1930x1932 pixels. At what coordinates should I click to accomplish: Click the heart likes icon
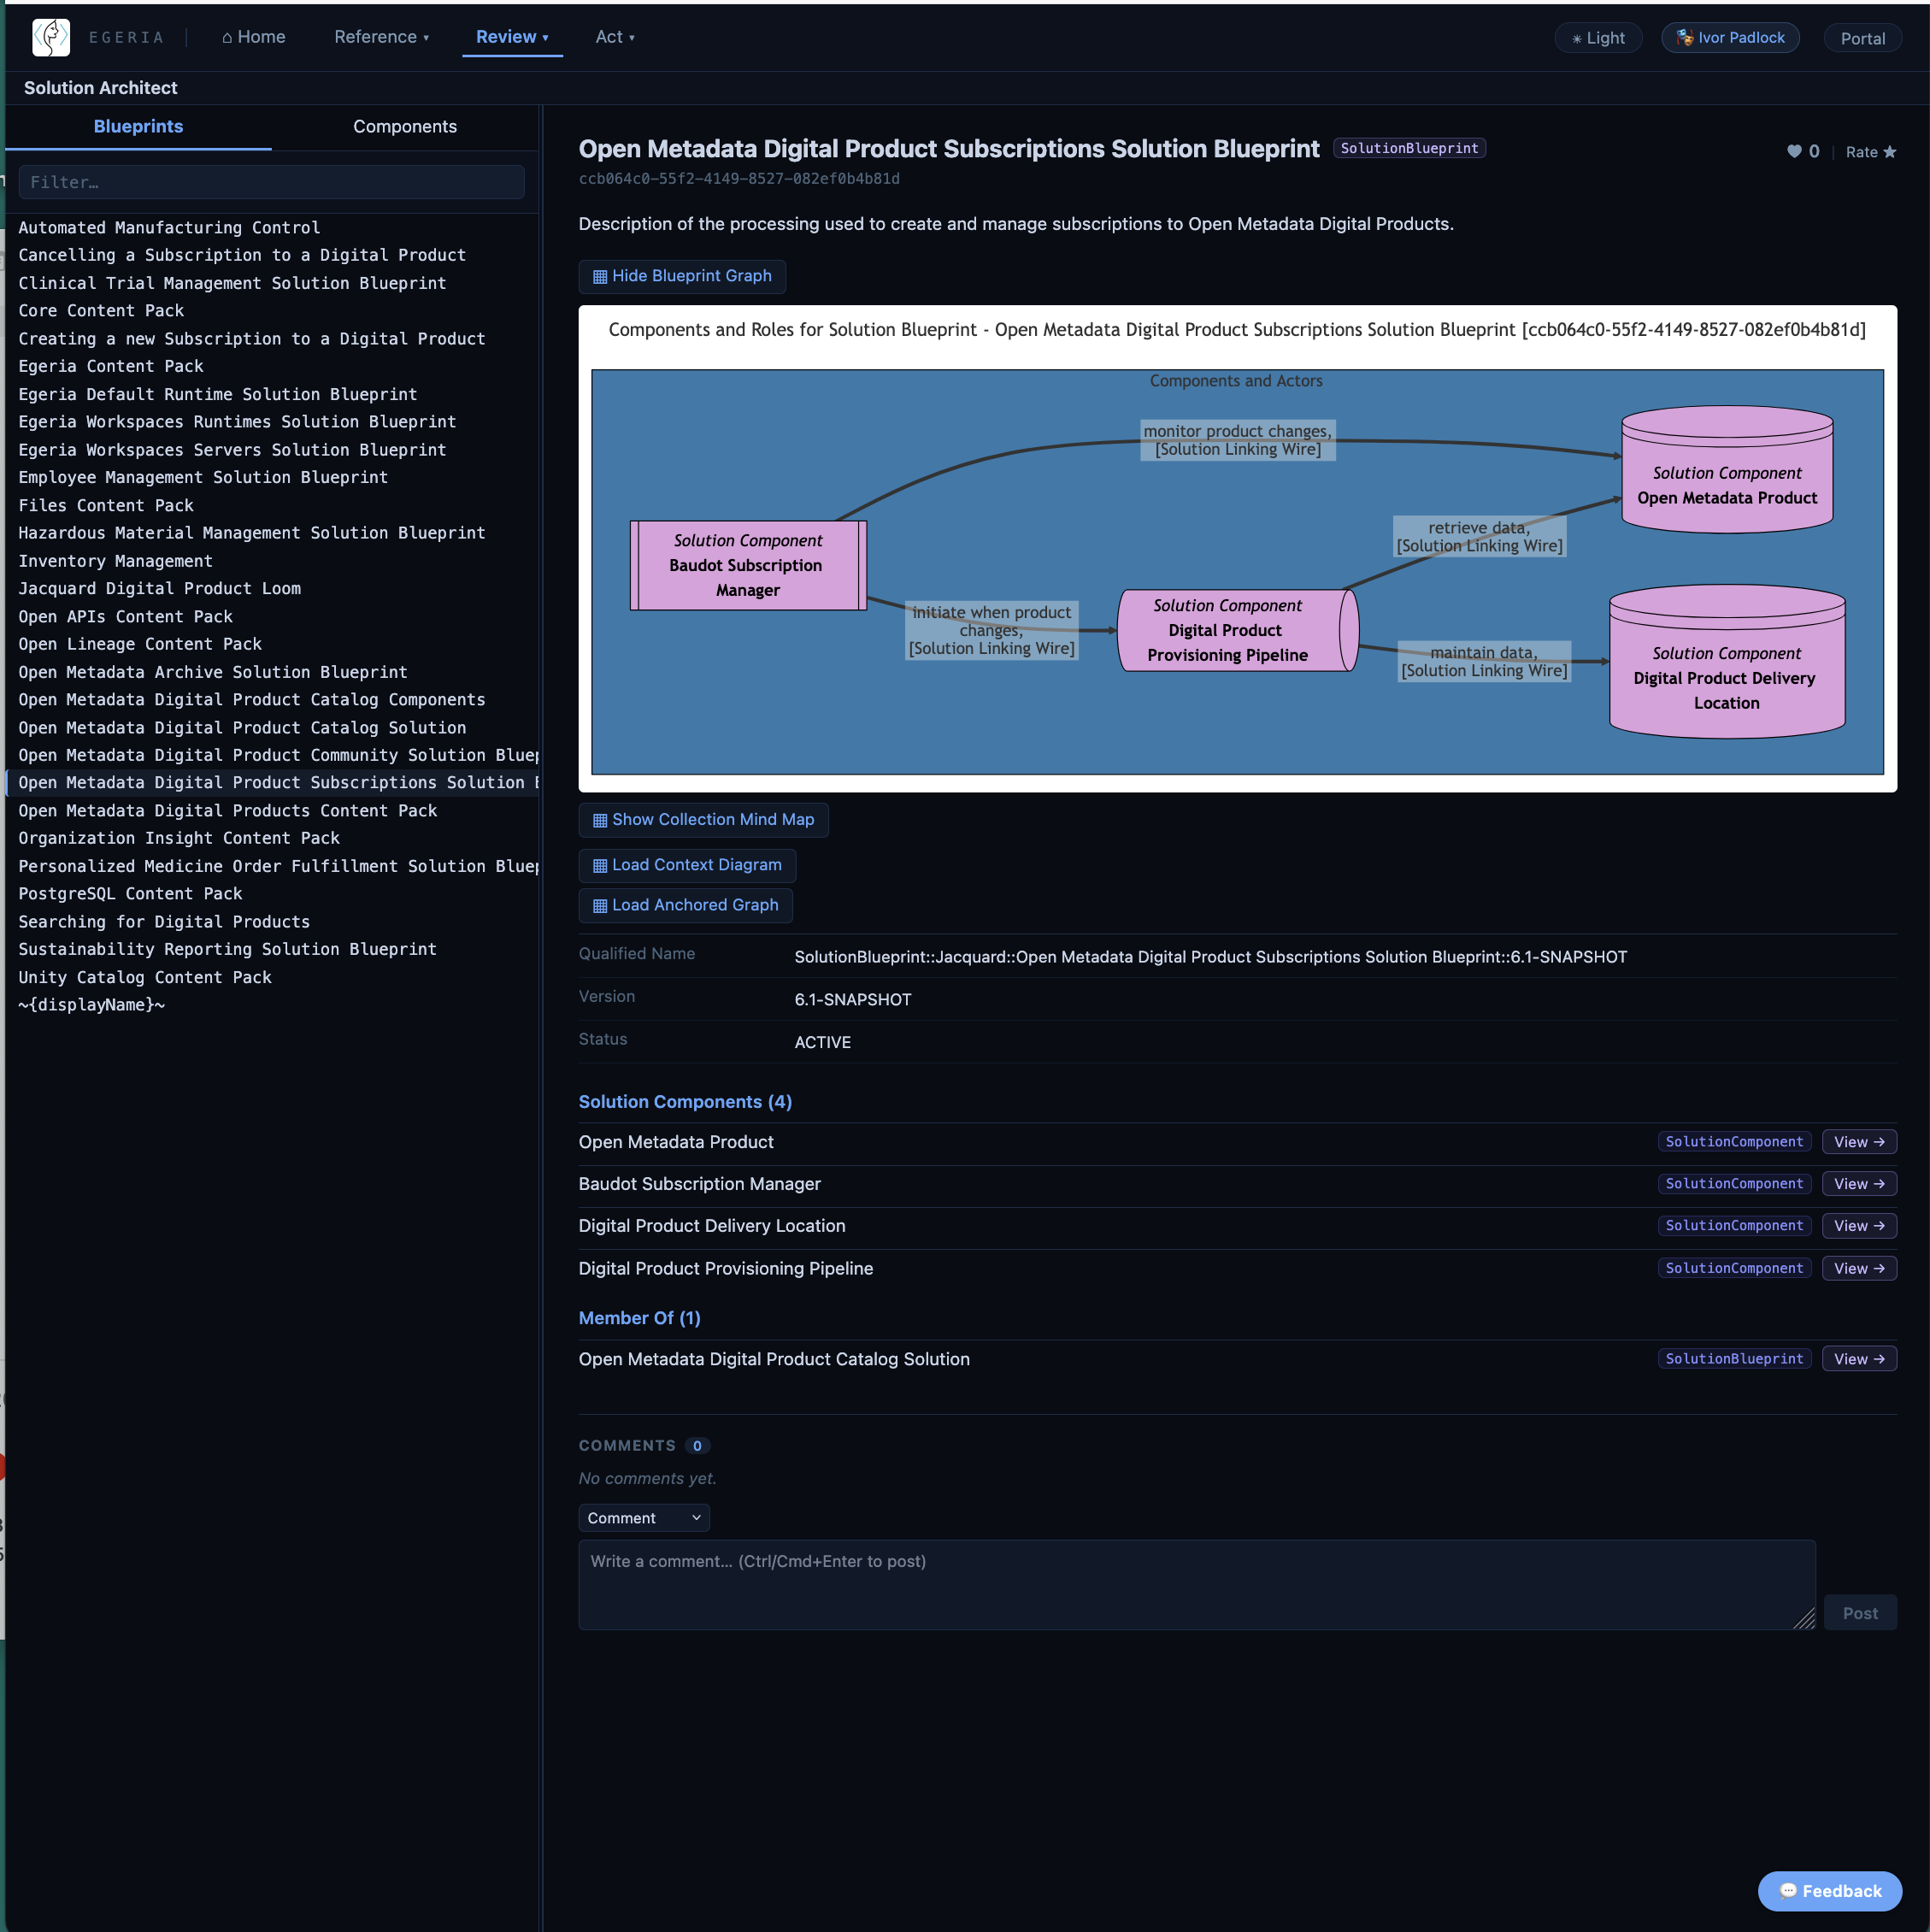(1794, 152)
